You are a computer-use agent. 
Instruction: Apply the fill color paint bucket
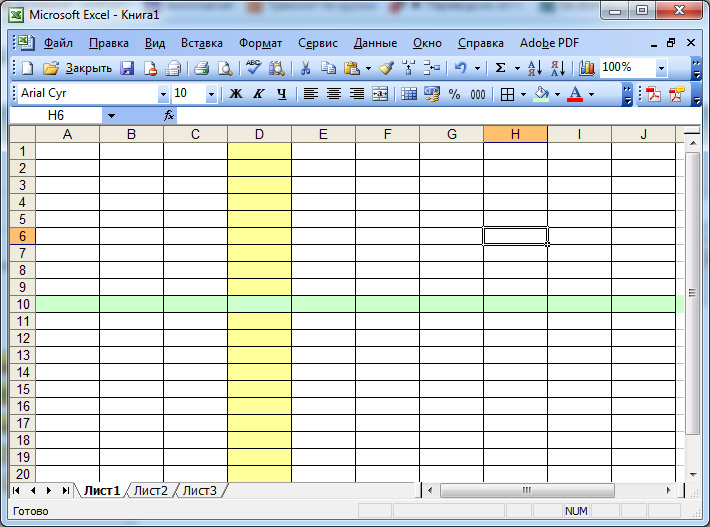(x=541, y=94)
